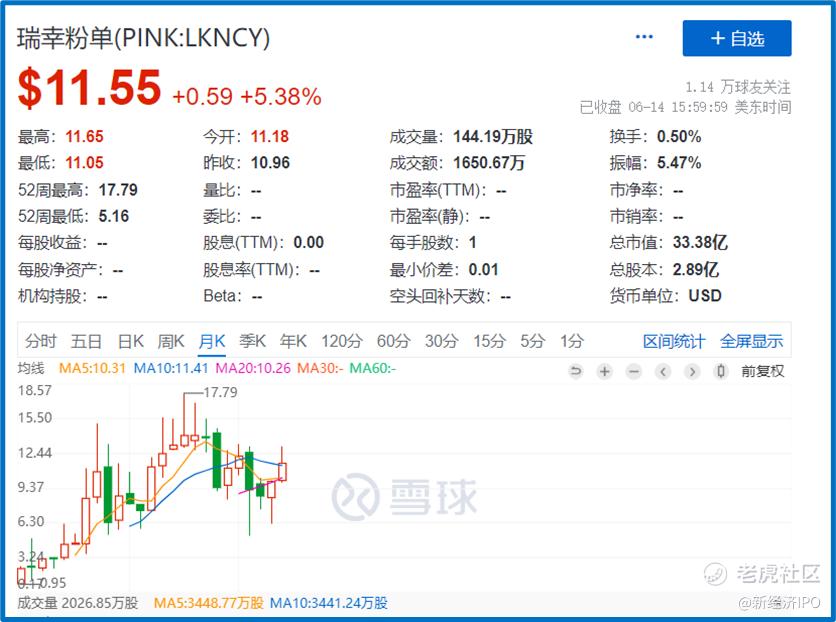Switch to 年K chart tab
The width and height of the screenshot is (836, 622).
pyautogui.click(x=293, y=341)
